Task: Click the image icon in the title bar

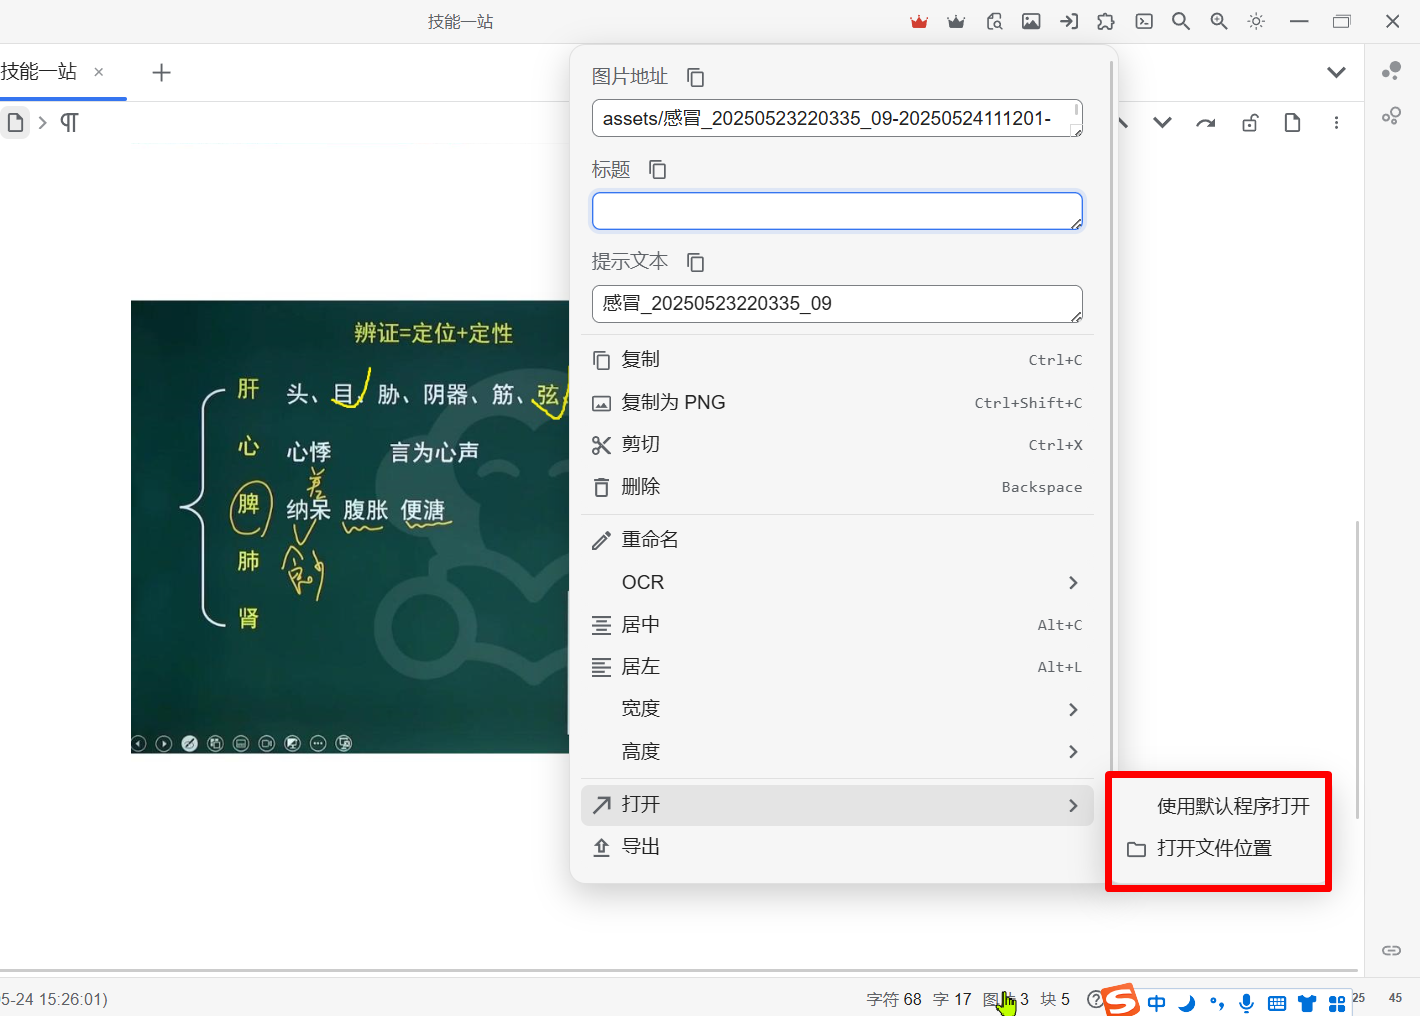Action: [1031, 22]
